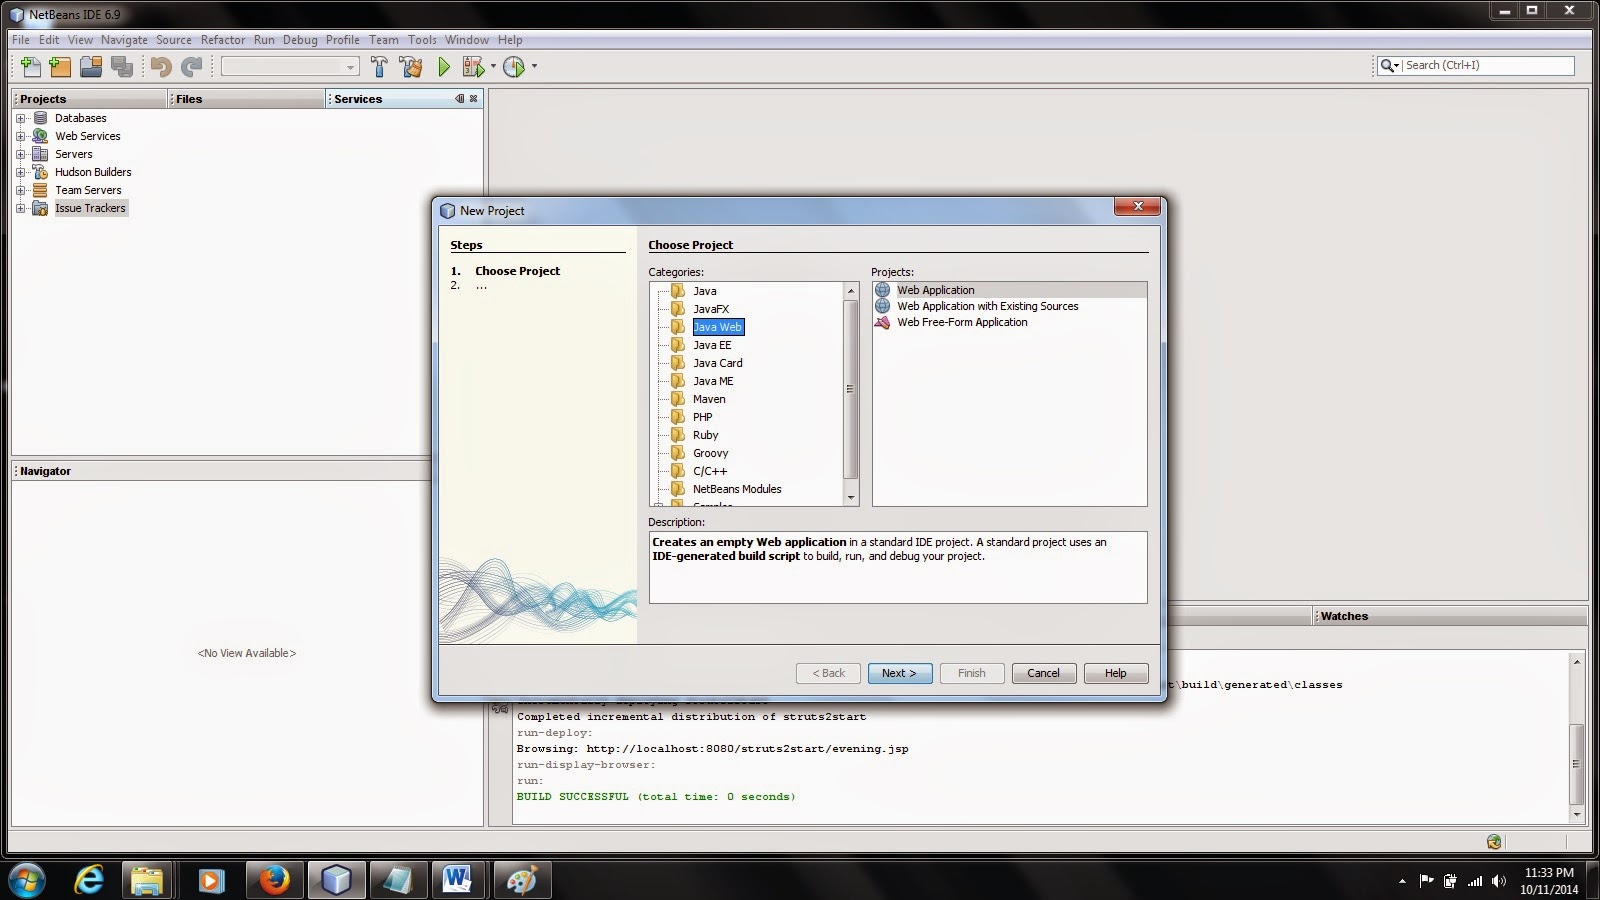
Task: Click the Clean and Build icon
Action: pyautogui.click(x=410, y=67)
